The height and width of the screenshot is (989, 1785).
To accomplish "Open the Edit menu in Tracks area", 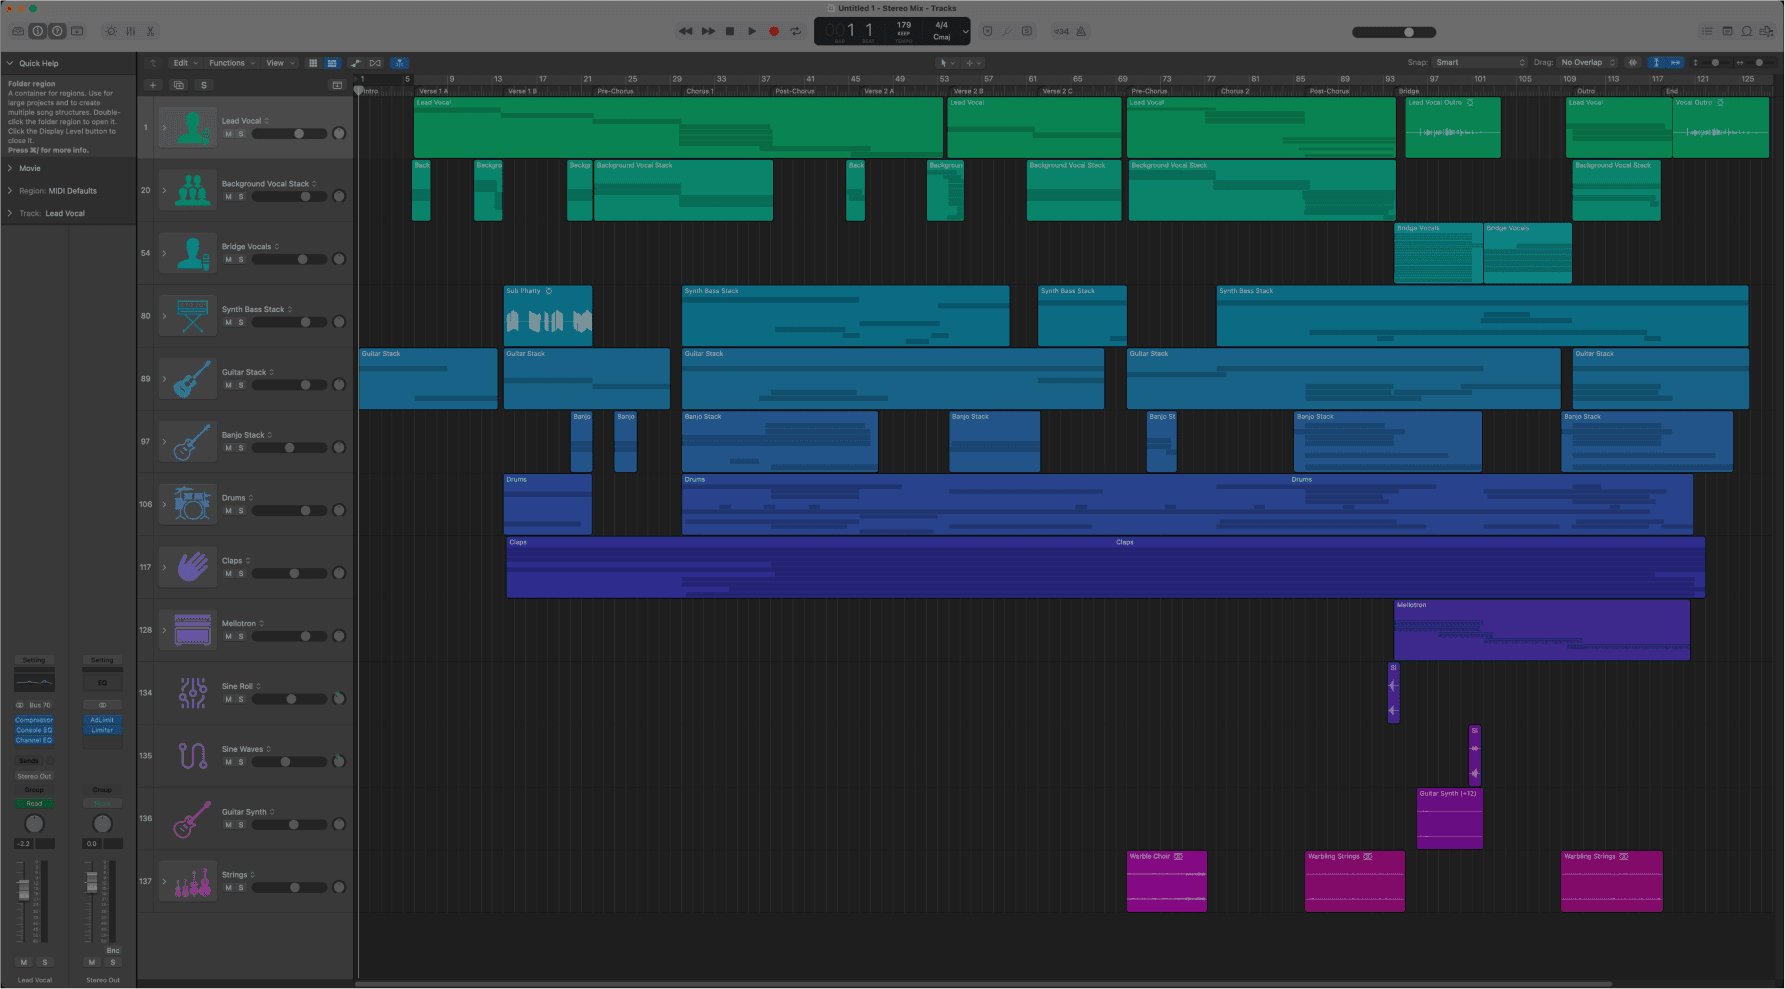I will tap(185, 63).
